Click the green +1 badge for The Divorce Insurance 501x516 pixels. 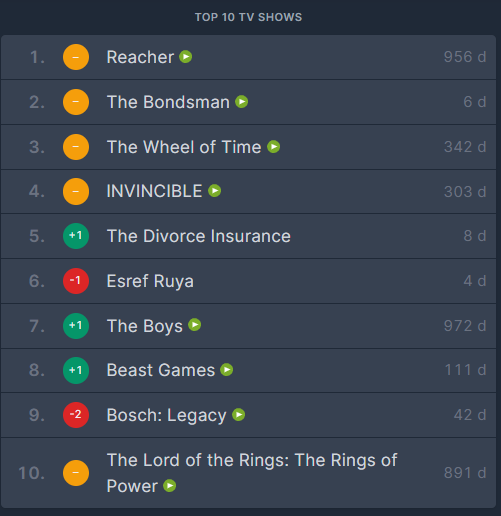coord(76,236)
